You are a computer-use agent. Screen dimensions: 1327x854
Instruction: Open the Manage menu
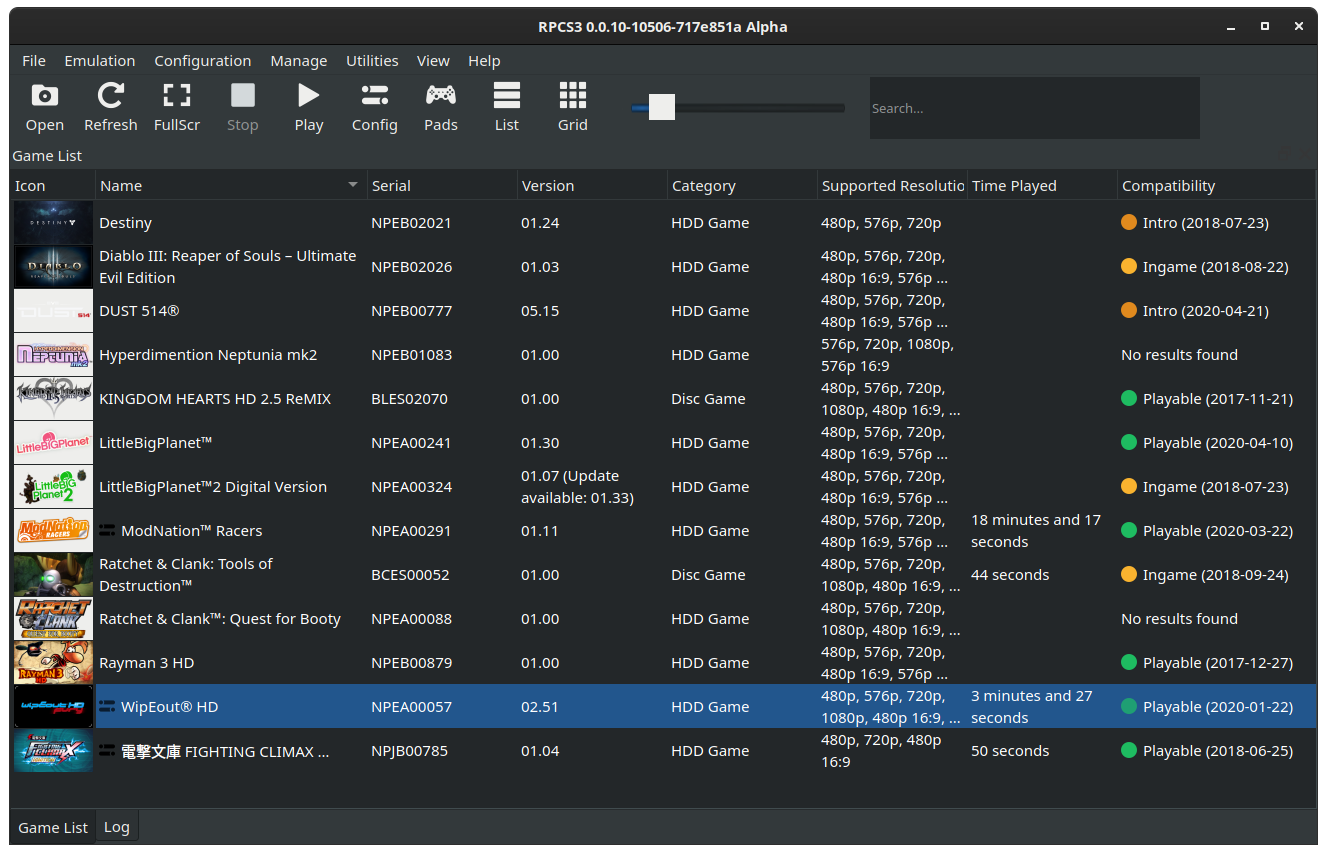point(298,61)
